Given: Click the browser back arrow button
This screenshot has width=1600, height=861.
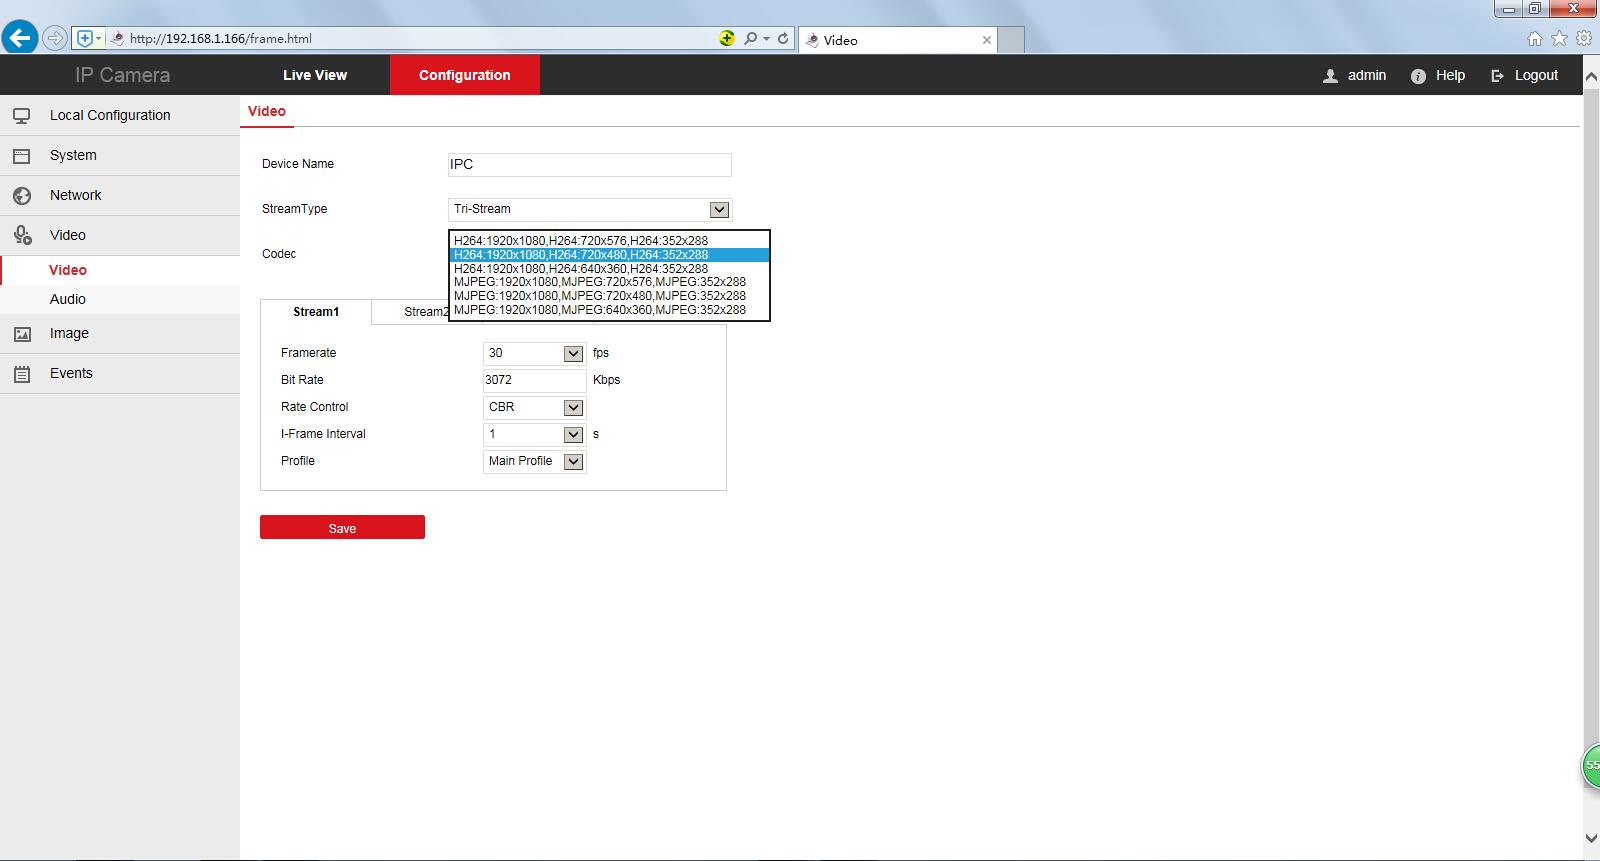Looking at the screenshot, I should pos(20,38).
